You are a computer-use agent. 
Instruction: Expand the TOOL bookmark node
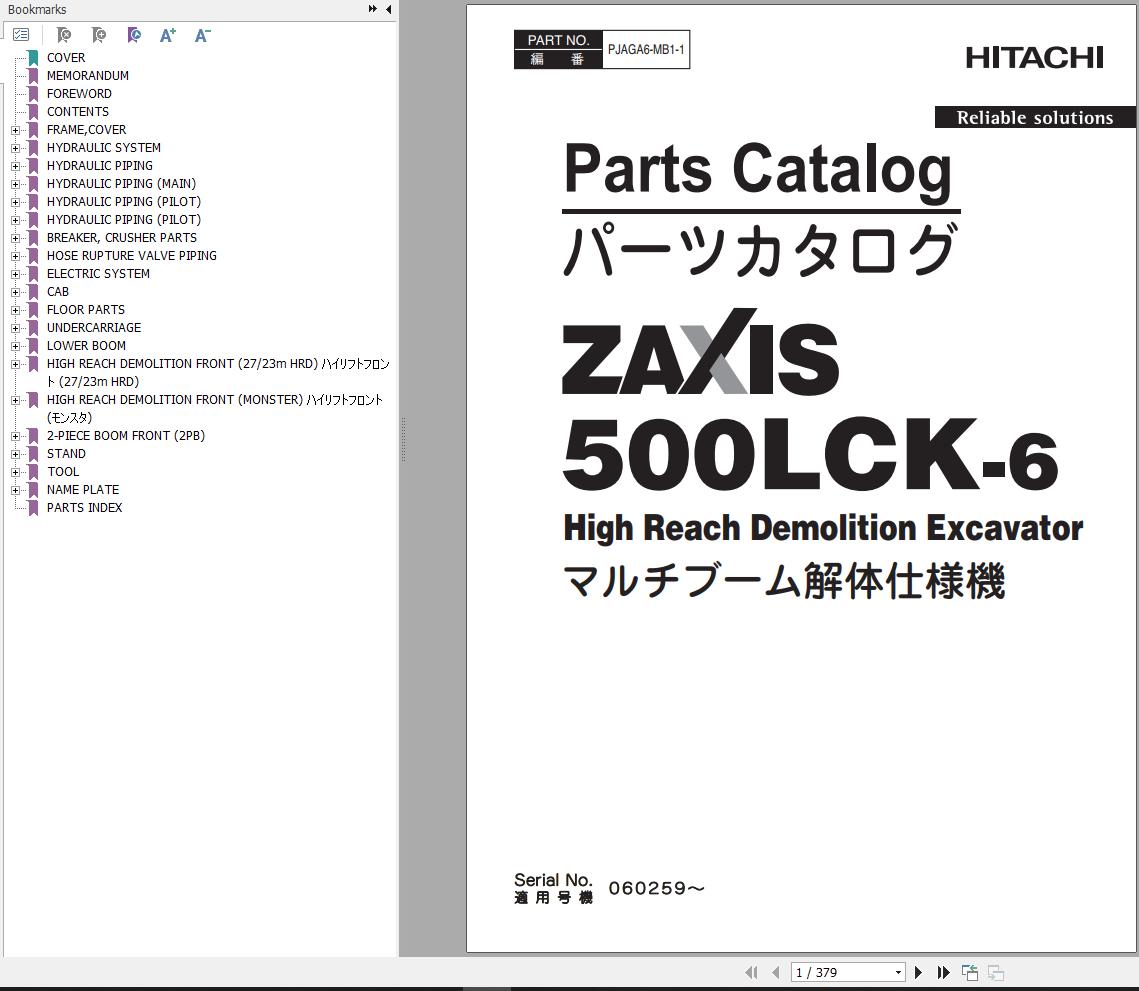point(15,472)
